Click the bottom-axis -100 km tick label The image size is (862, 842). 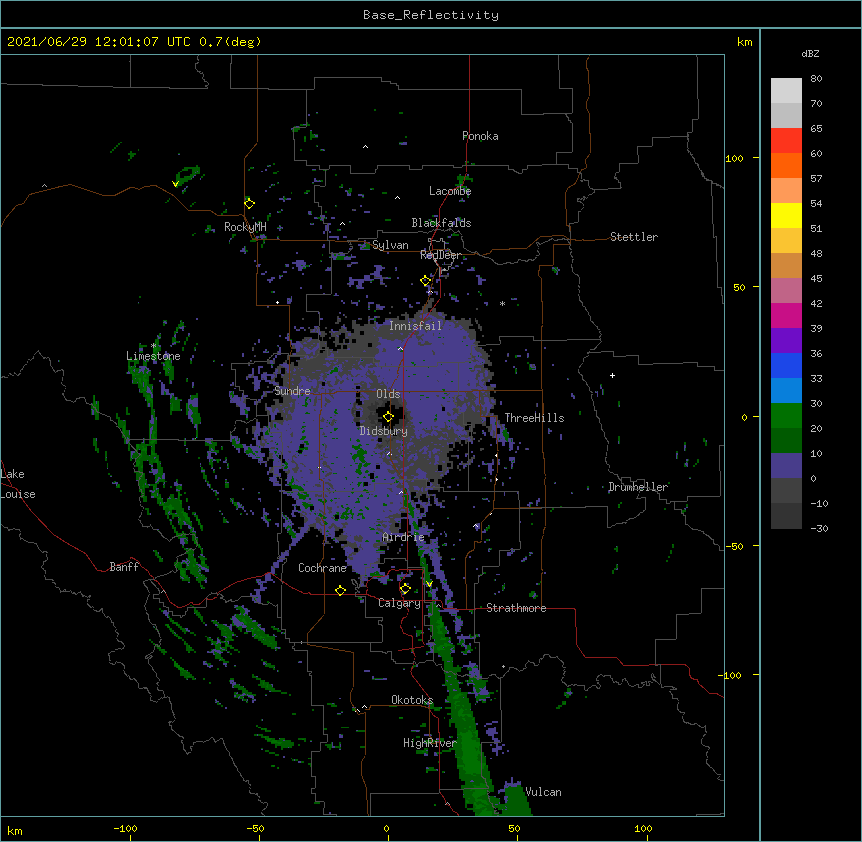(x=125, y=829)
